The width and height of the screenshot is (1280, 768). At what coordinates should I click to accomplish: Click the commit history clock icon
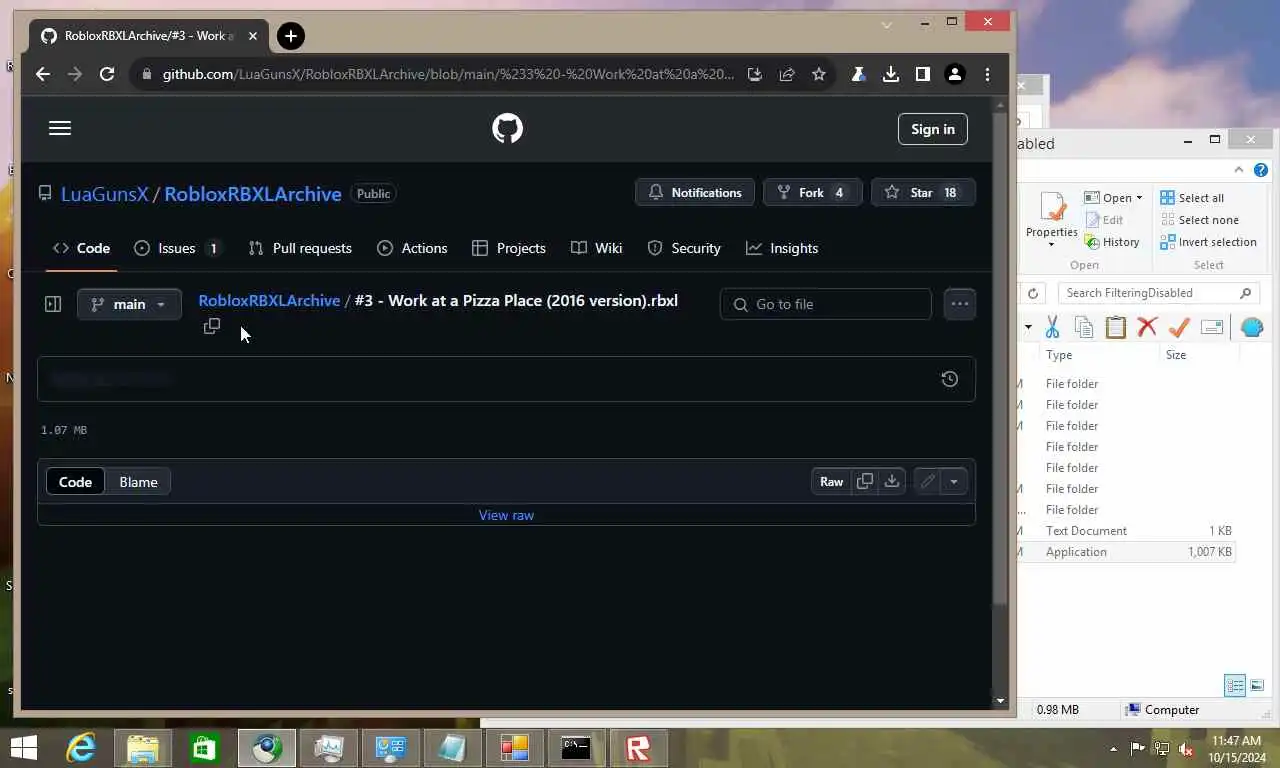[950, 379]
